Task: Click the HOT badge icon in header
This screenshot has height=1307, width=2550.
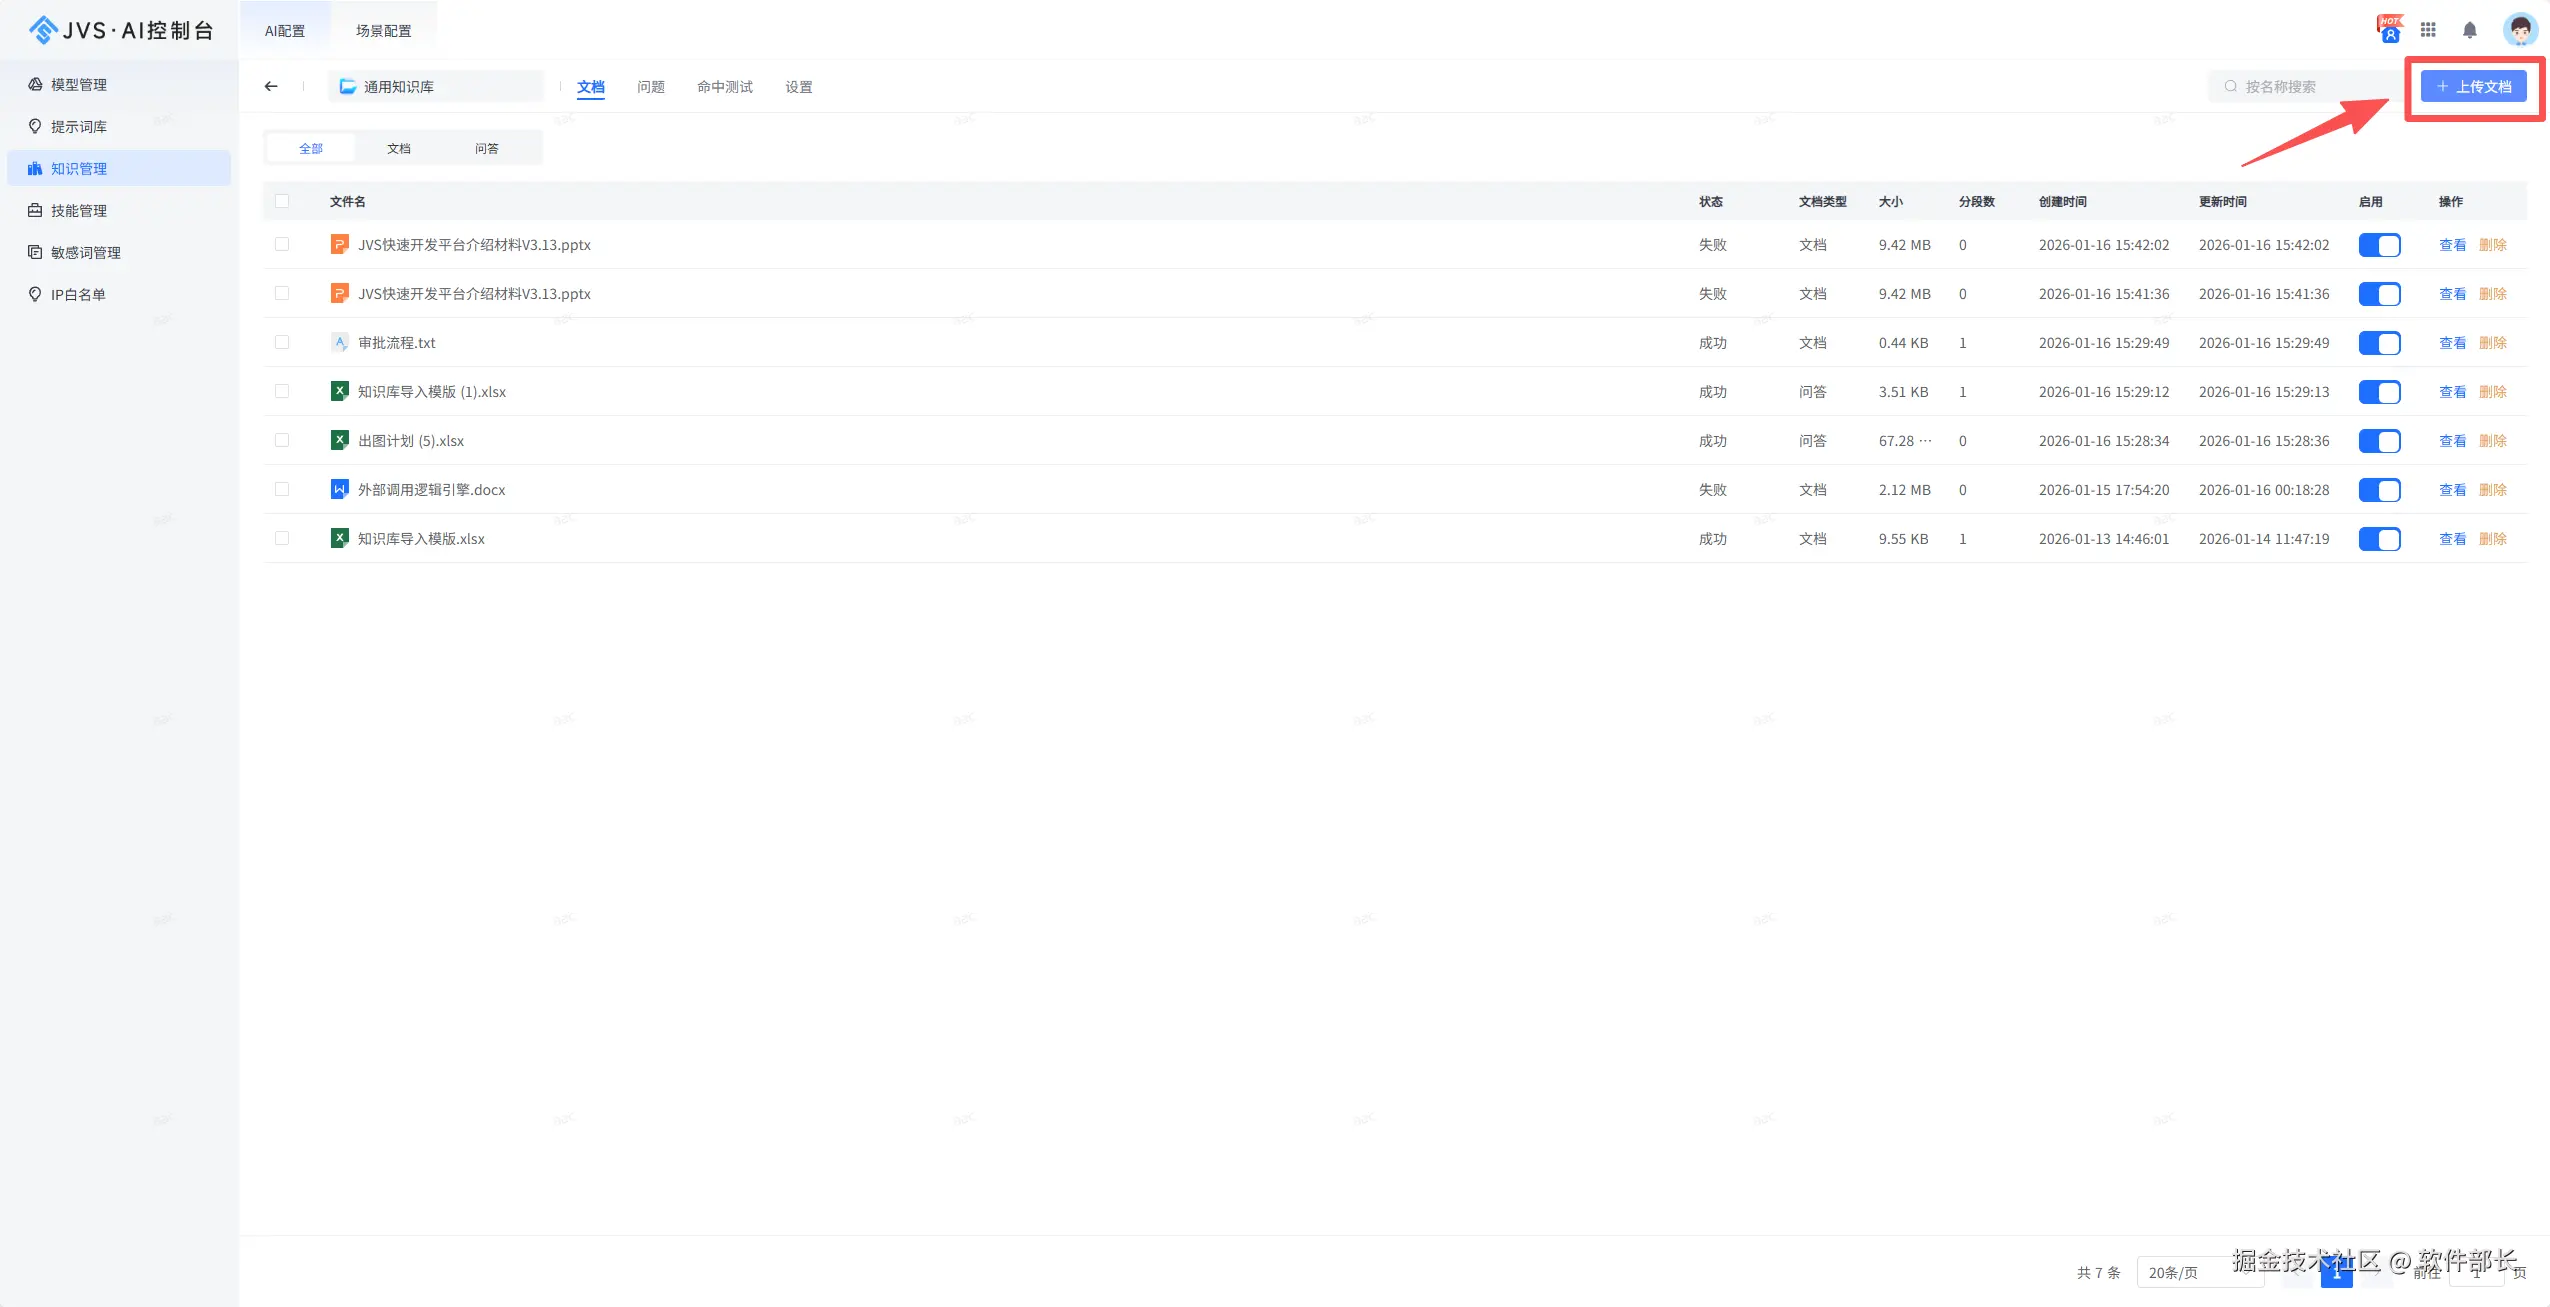Action: (2389, 29)
